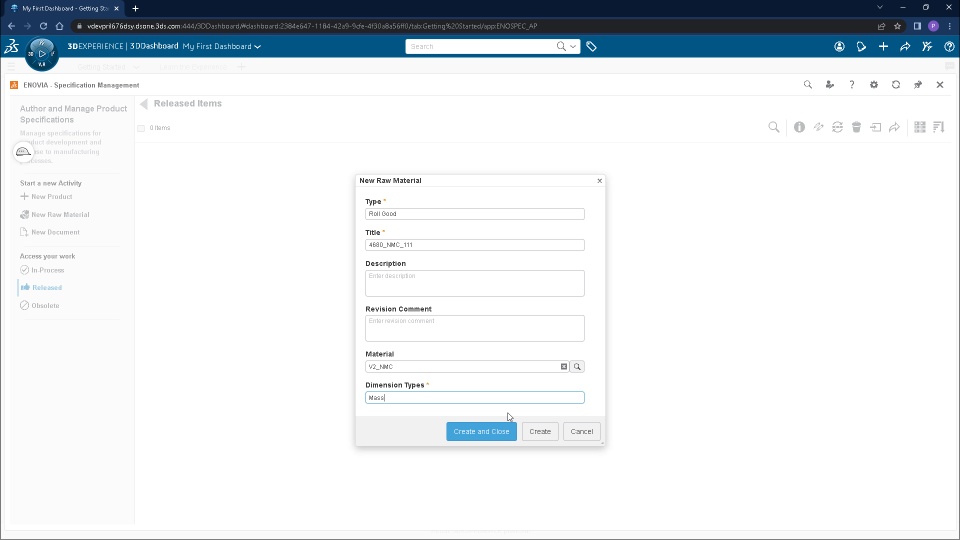Select Released in sidebar
This screenshot has height=540, width=960.
41,287
